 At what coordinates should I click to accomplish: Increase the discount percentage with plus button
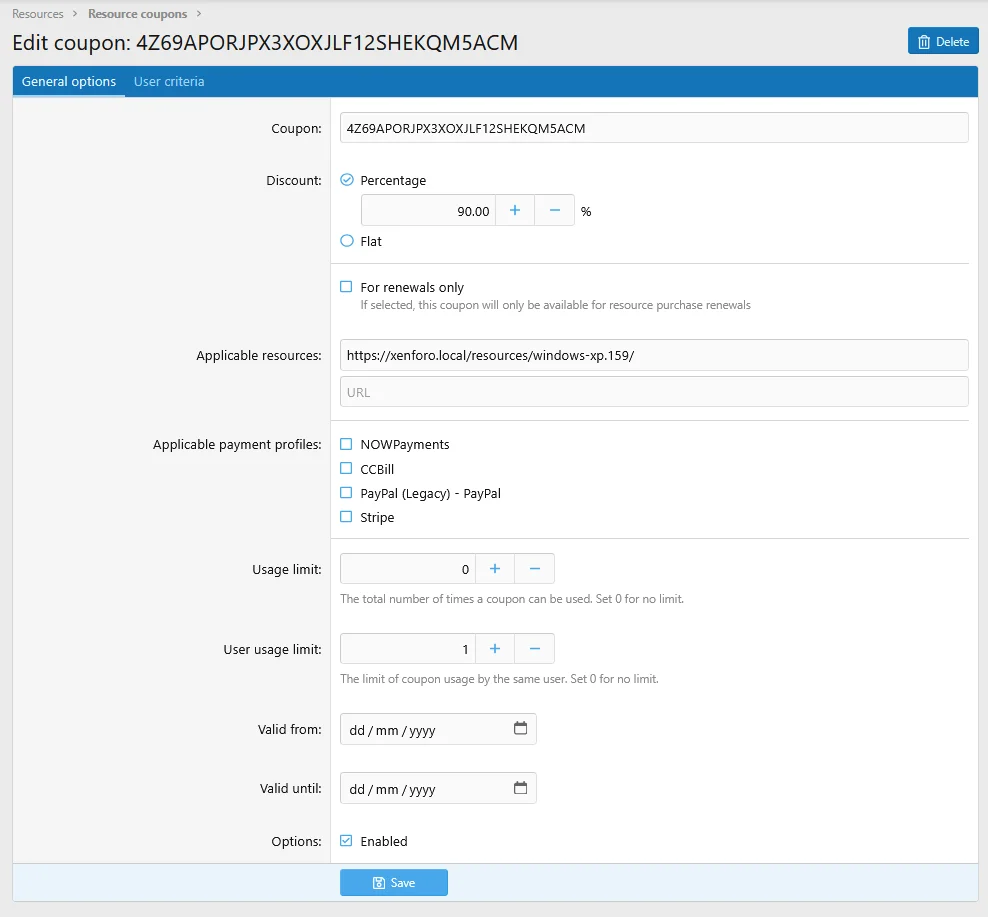click(515, 211)
